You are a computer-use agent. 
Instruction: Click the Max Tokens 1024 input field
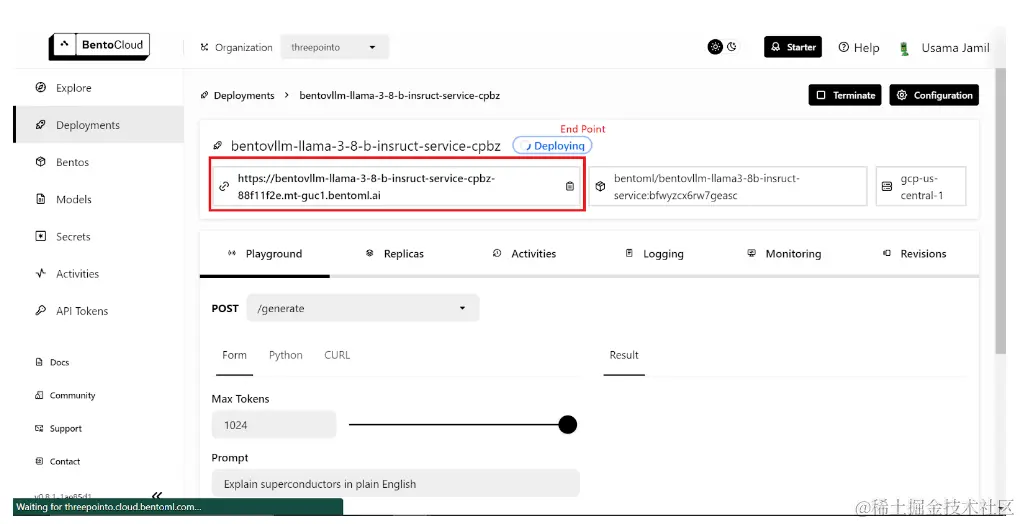click(x=273, y=425)
